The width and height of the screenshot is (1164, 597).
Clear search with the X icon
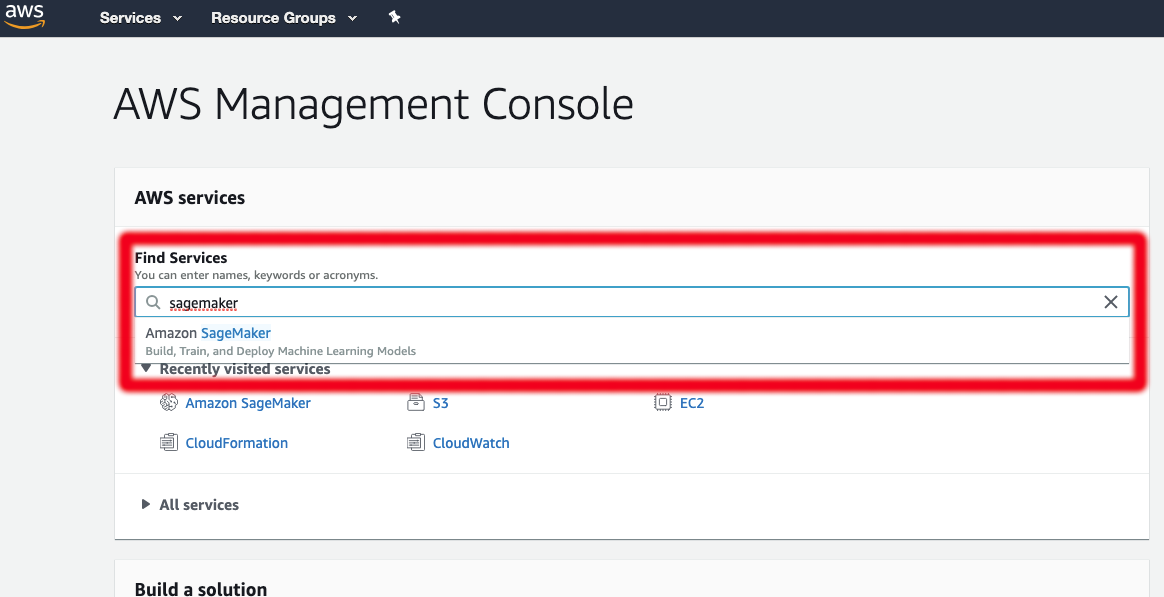pos(1111,301)
